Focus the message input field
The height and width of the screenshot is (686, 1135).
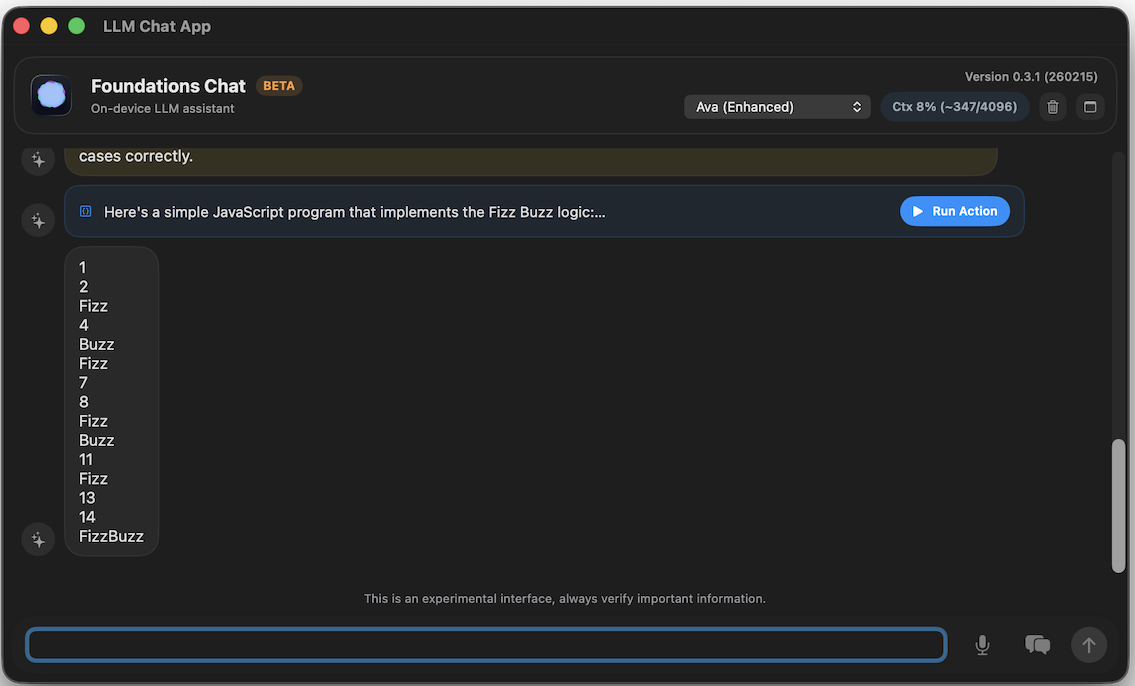click(x=486, y=644)
